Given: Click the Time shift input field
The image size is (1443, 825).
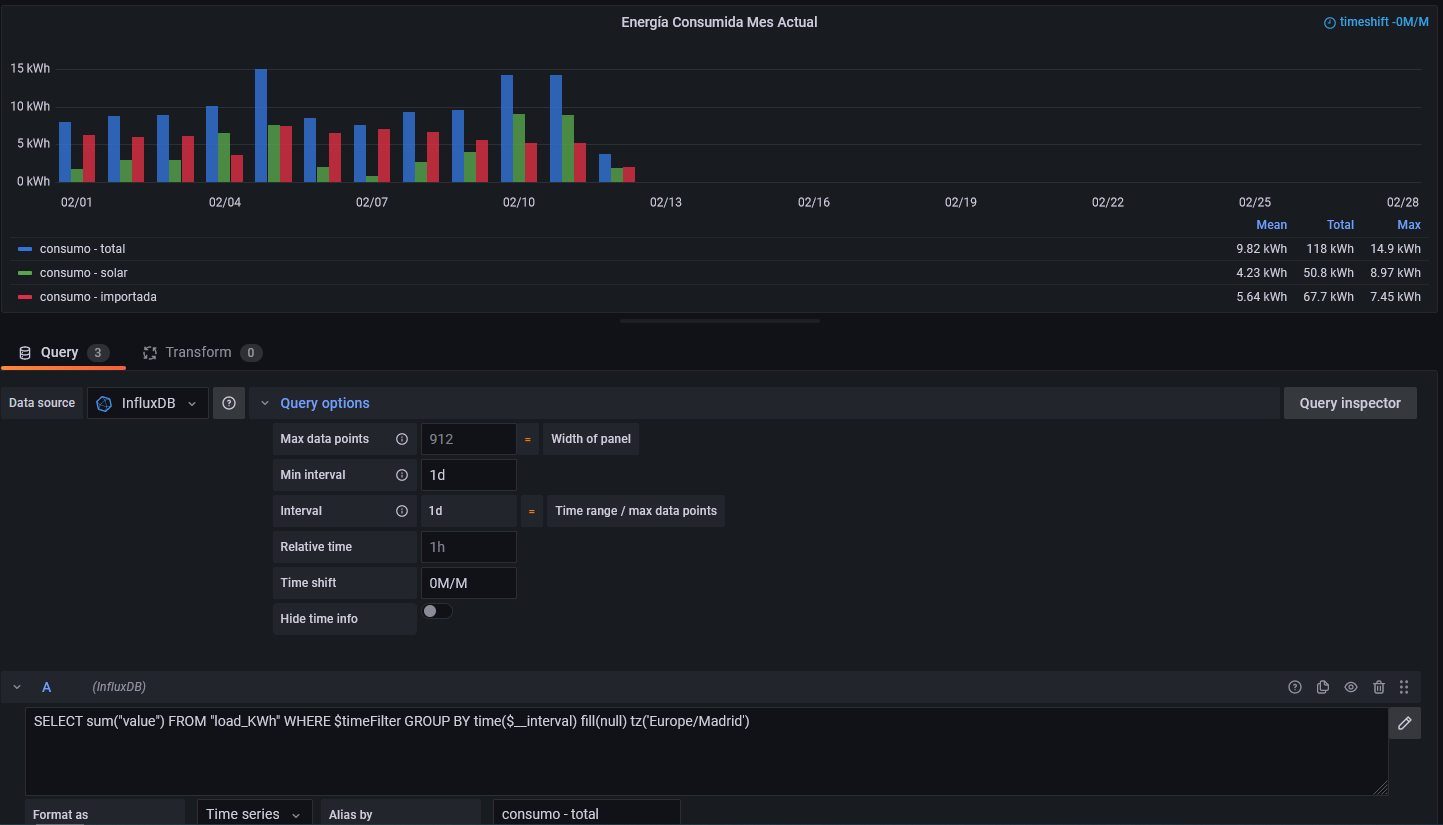Looking at the screenshot, I should click(468, 583).
